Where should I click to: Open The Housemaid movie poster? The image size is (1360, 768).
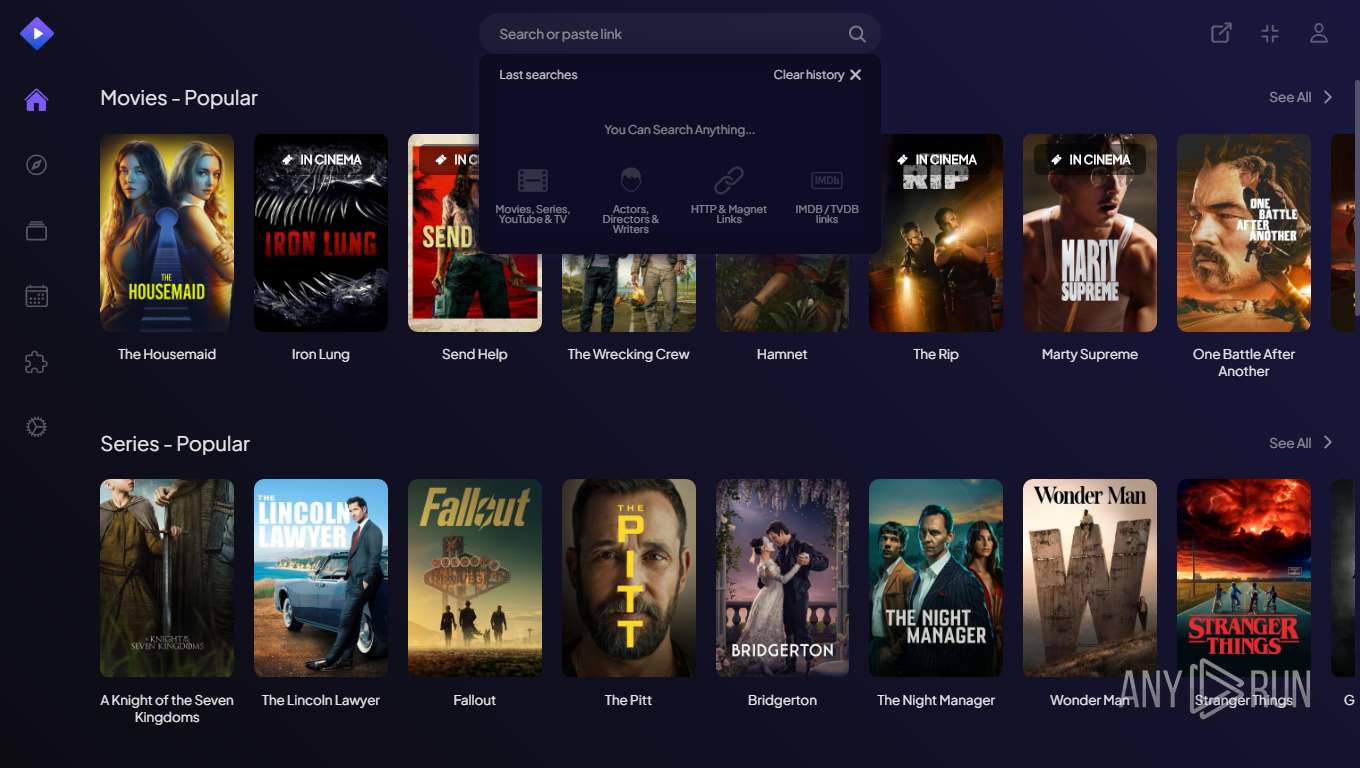tap(167, 233)
